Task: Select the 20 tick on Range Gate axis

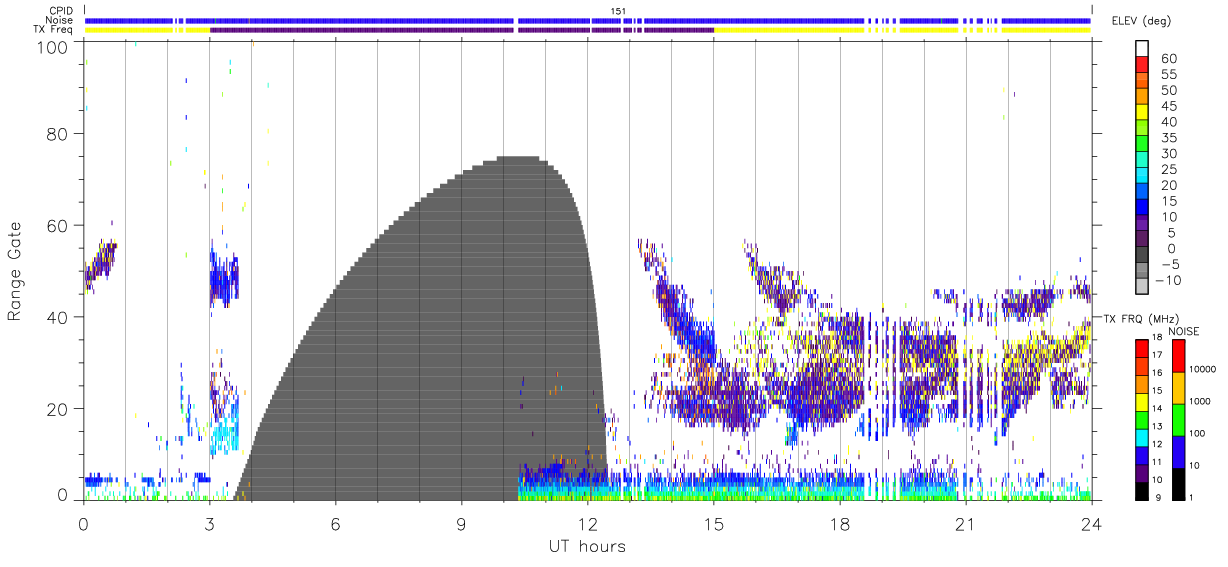Action: coord(58,408)
